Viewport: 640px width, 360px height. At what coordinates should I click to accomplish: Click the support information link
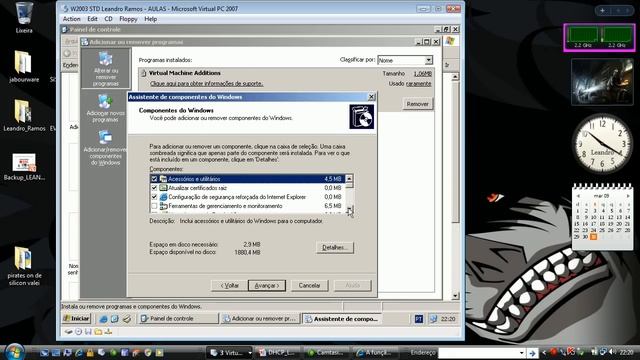pos(207,83)
